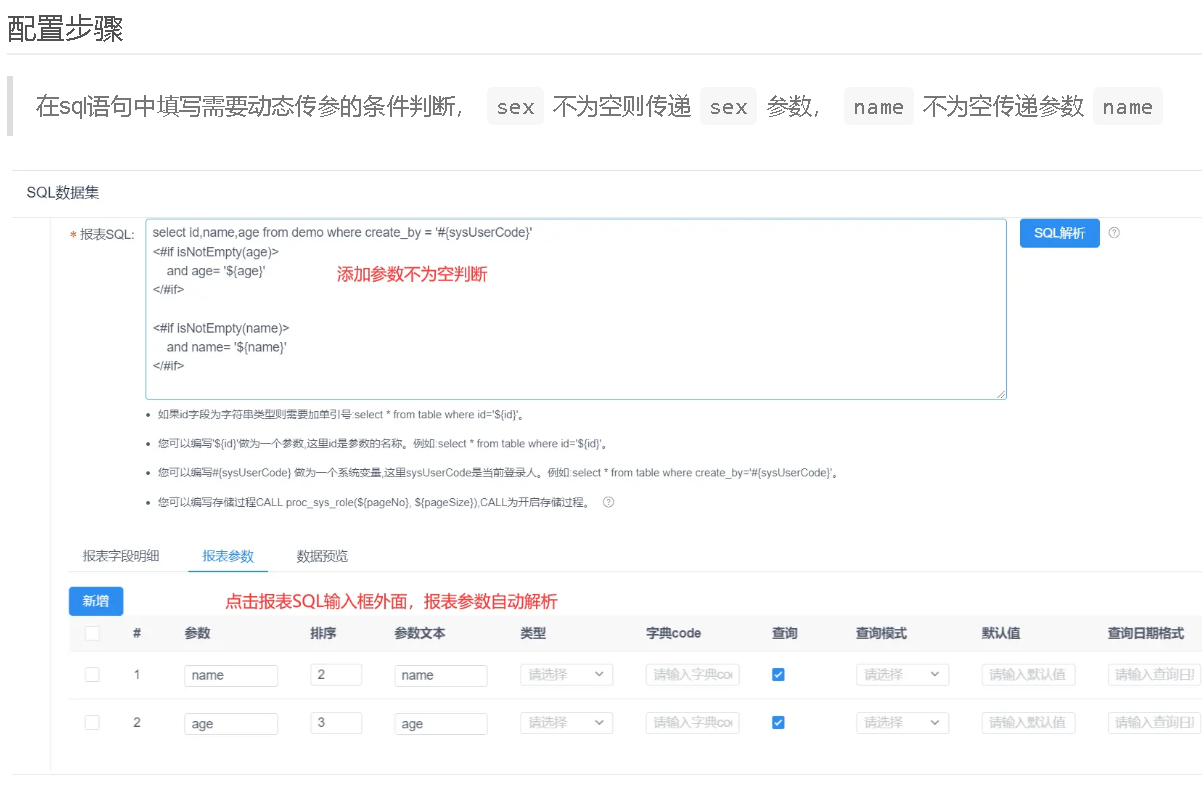Expand the 查询模式 dropdown for name row

point(902,675)
